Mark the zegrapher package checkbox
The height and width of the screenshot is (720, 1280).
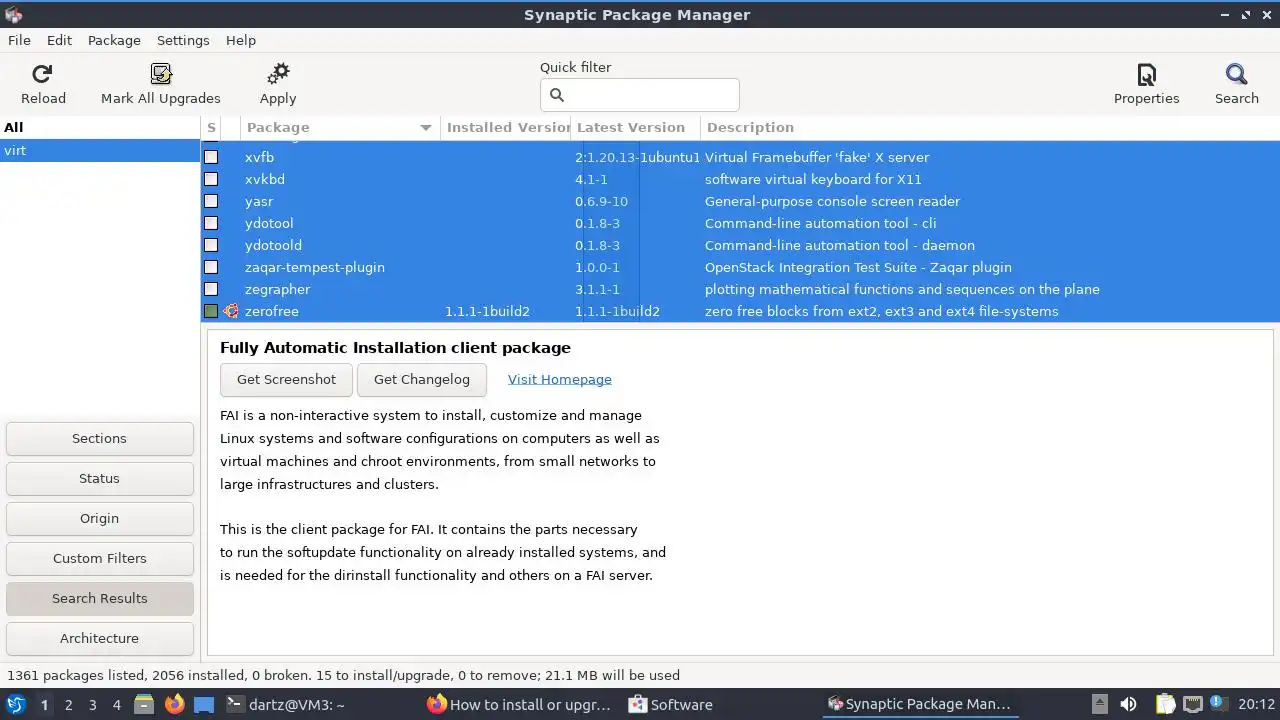point(211,289)
